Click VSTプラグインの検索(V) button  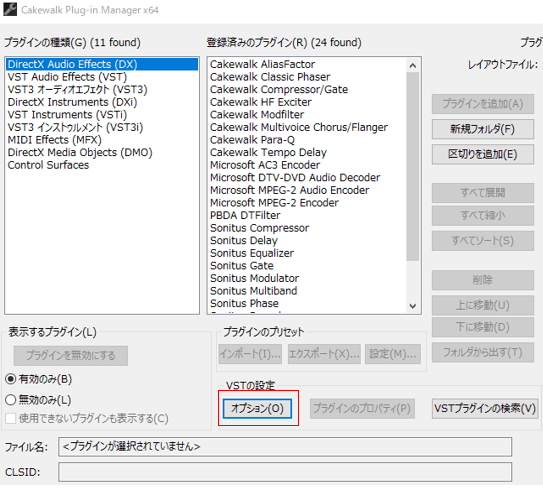[485, 409]
